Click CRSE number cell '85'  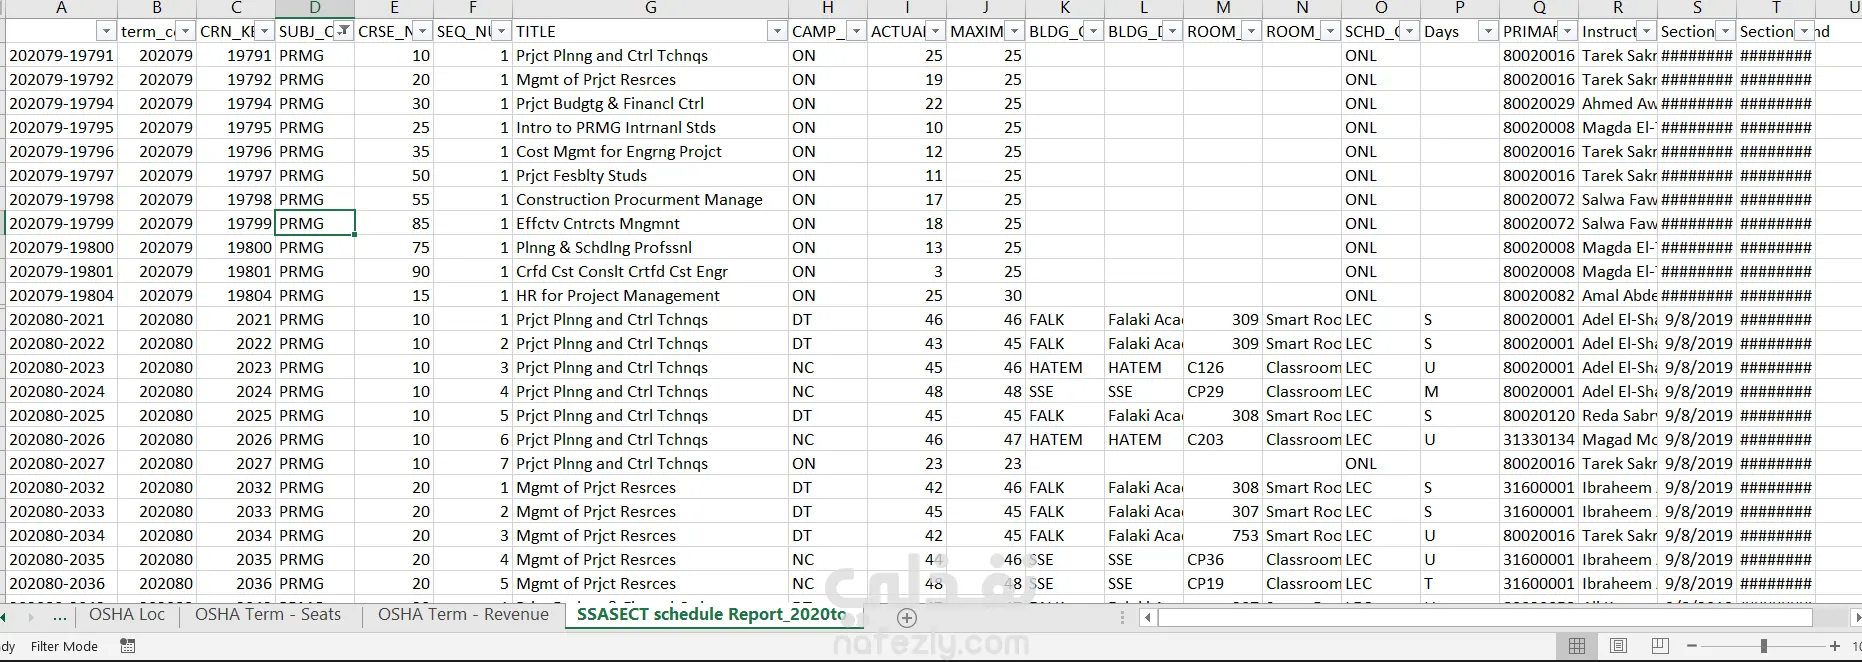(x=394, y=223)
